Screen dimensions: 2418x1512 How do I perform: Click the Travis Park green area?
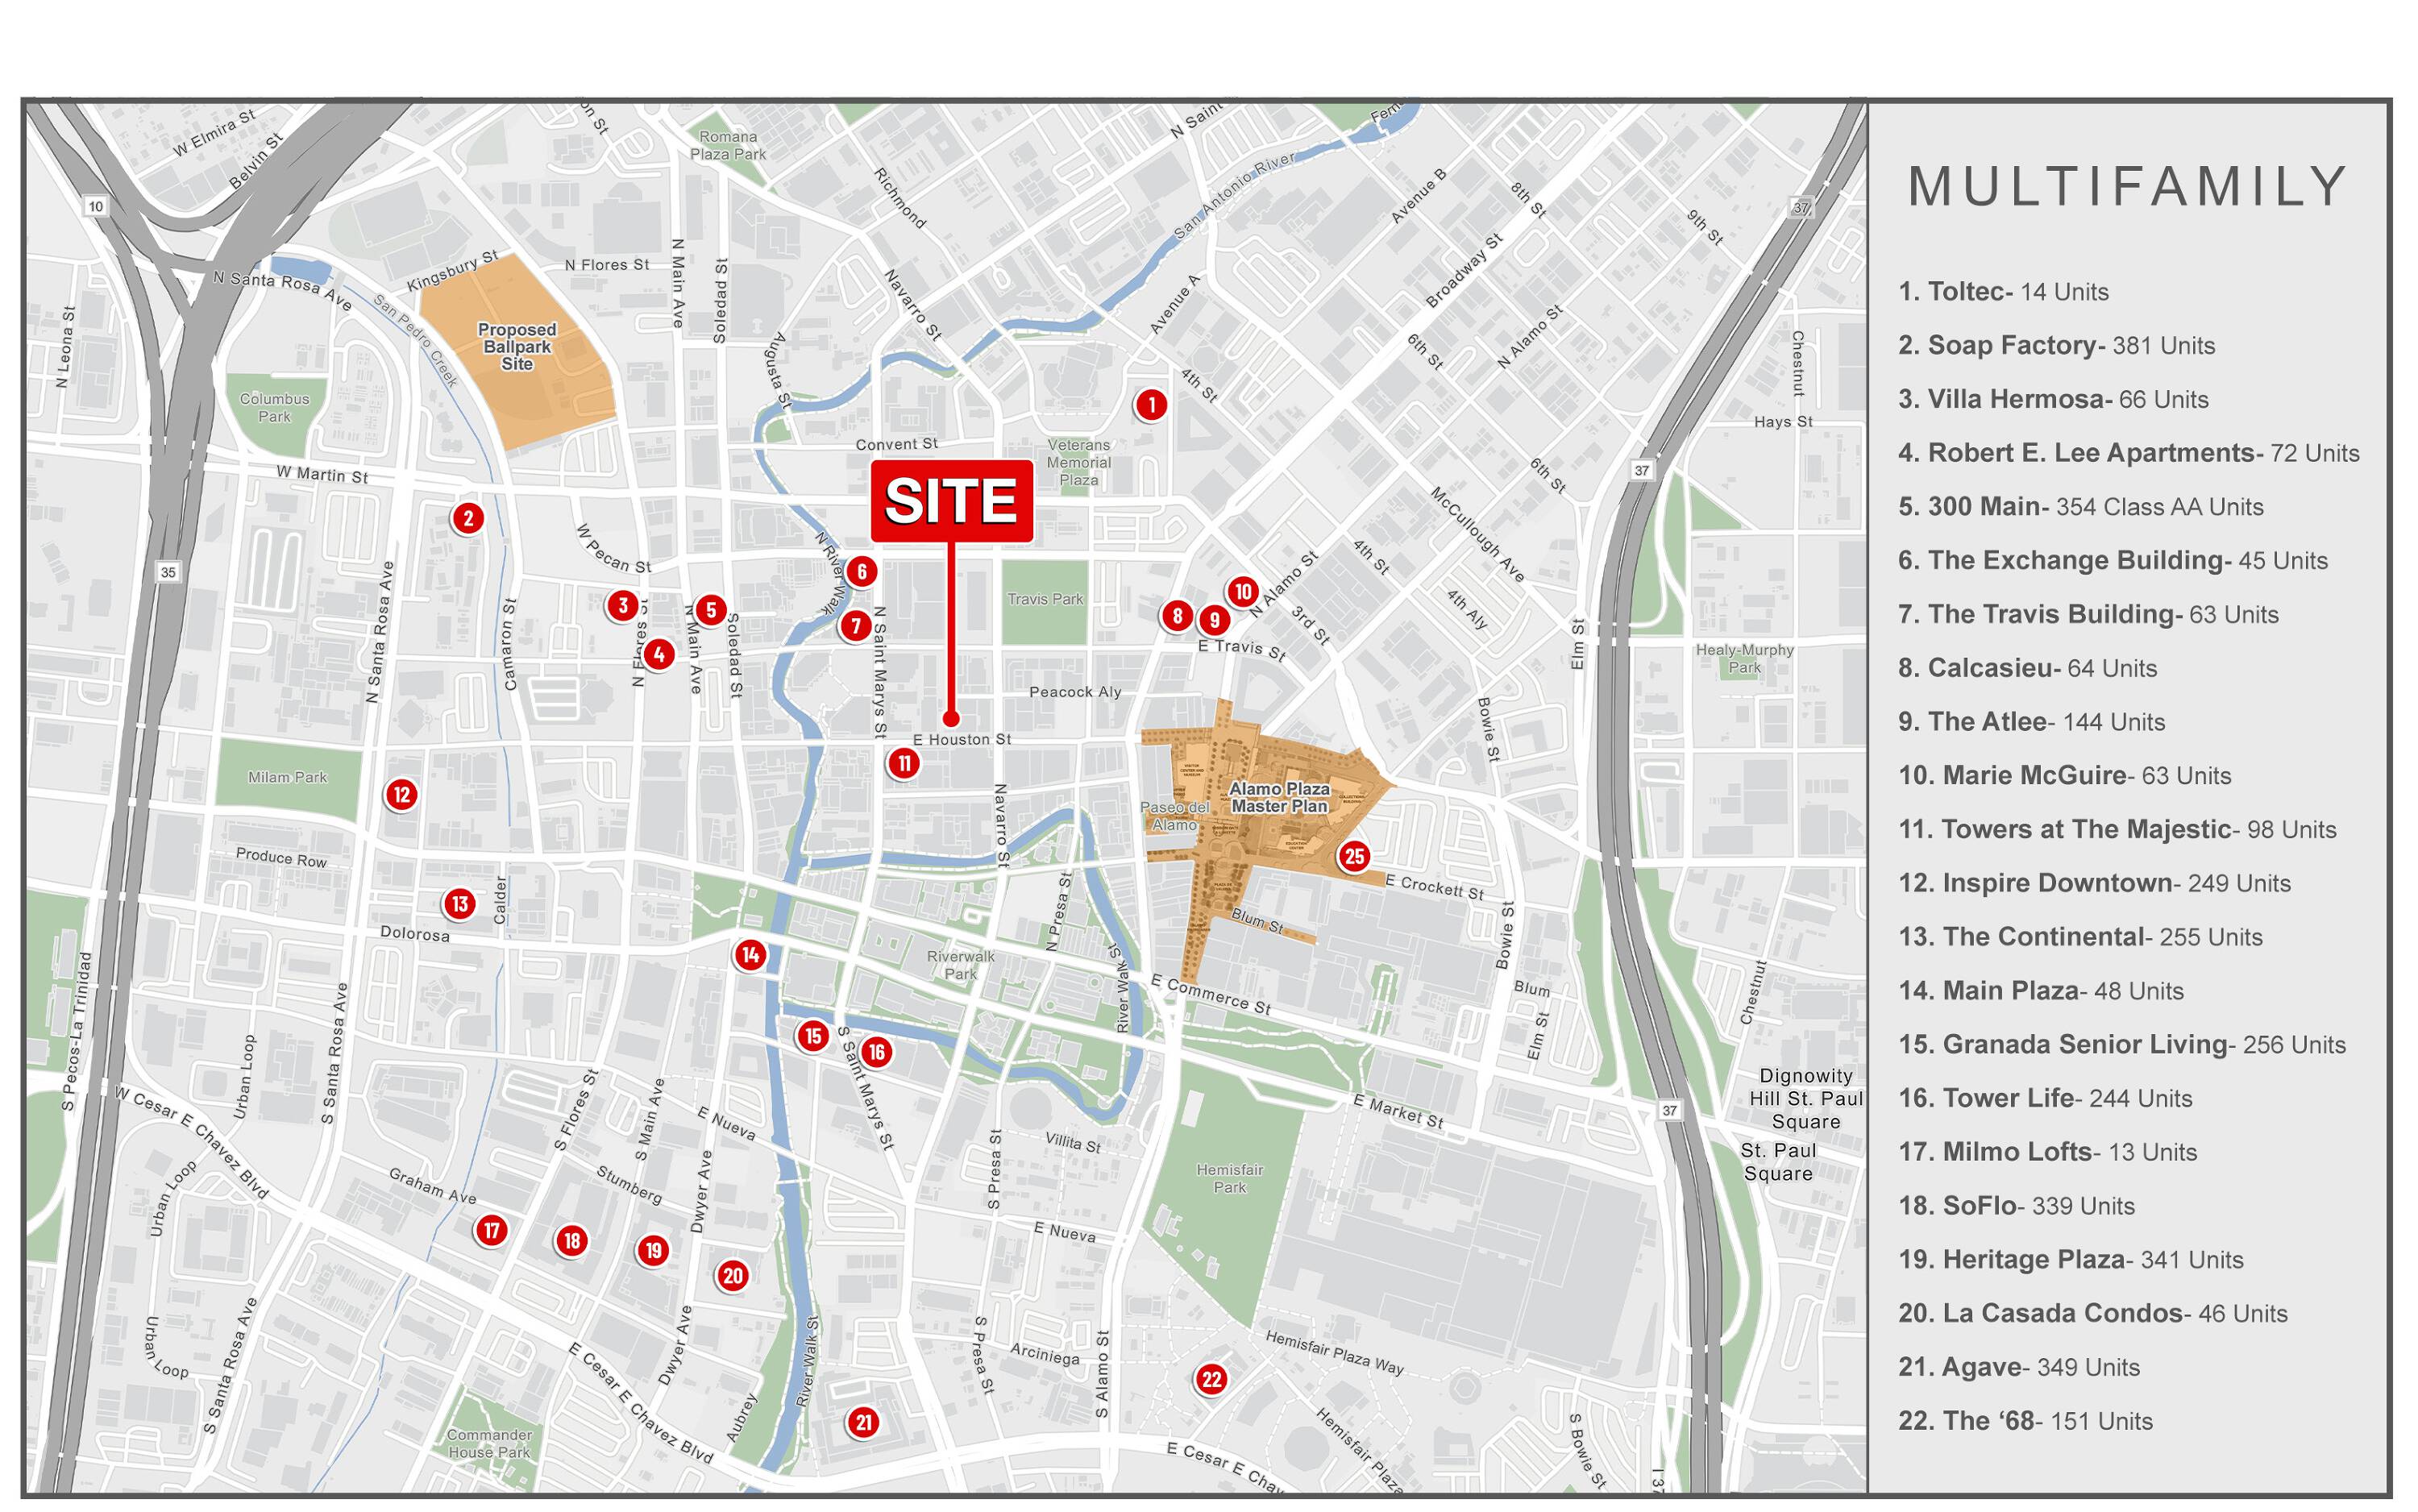[x=1045, y=600]
